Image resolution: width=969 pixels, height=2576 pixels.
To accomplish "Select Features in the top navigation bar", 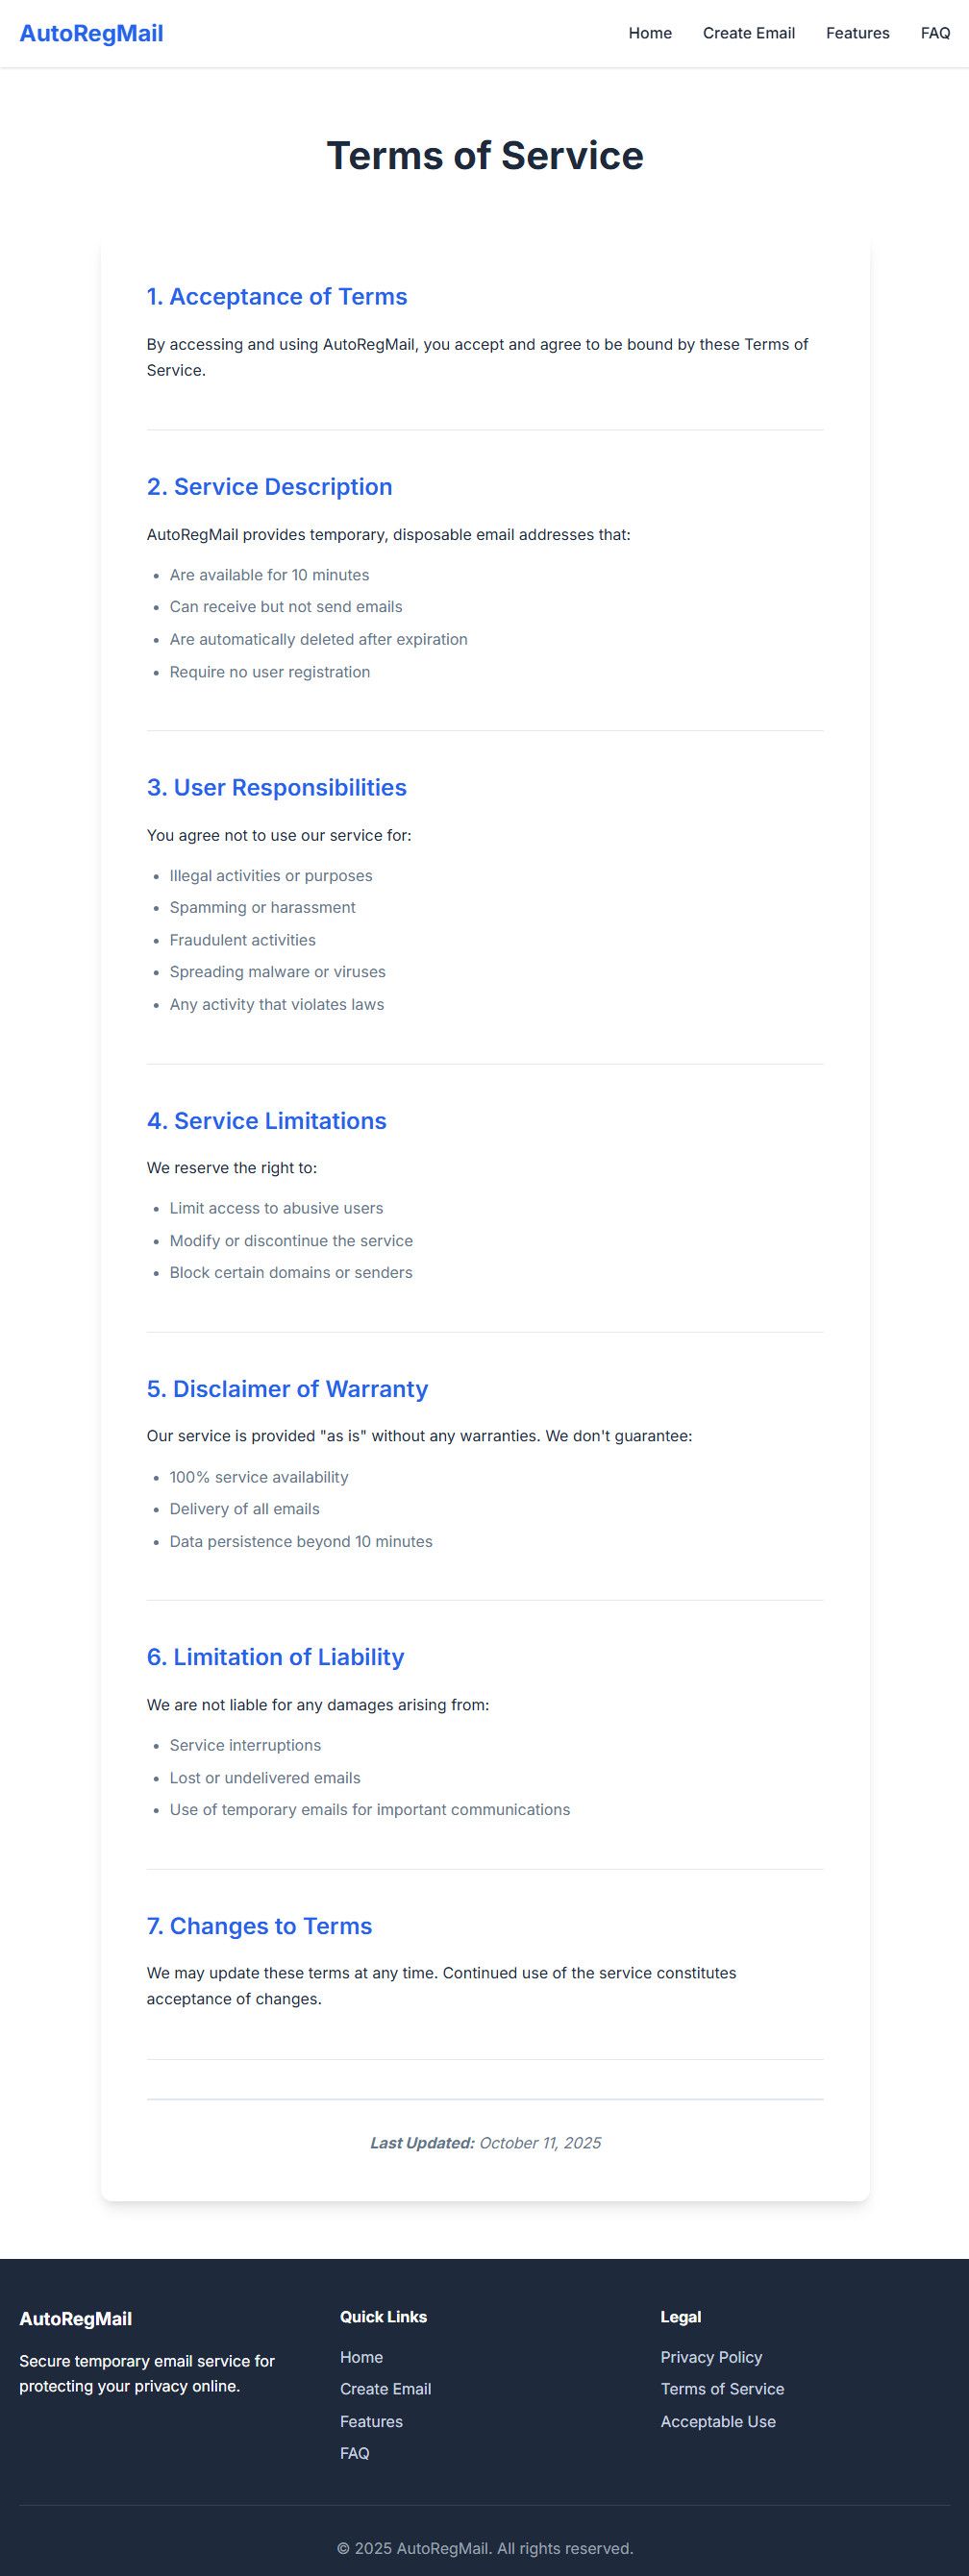I will 857,34.
